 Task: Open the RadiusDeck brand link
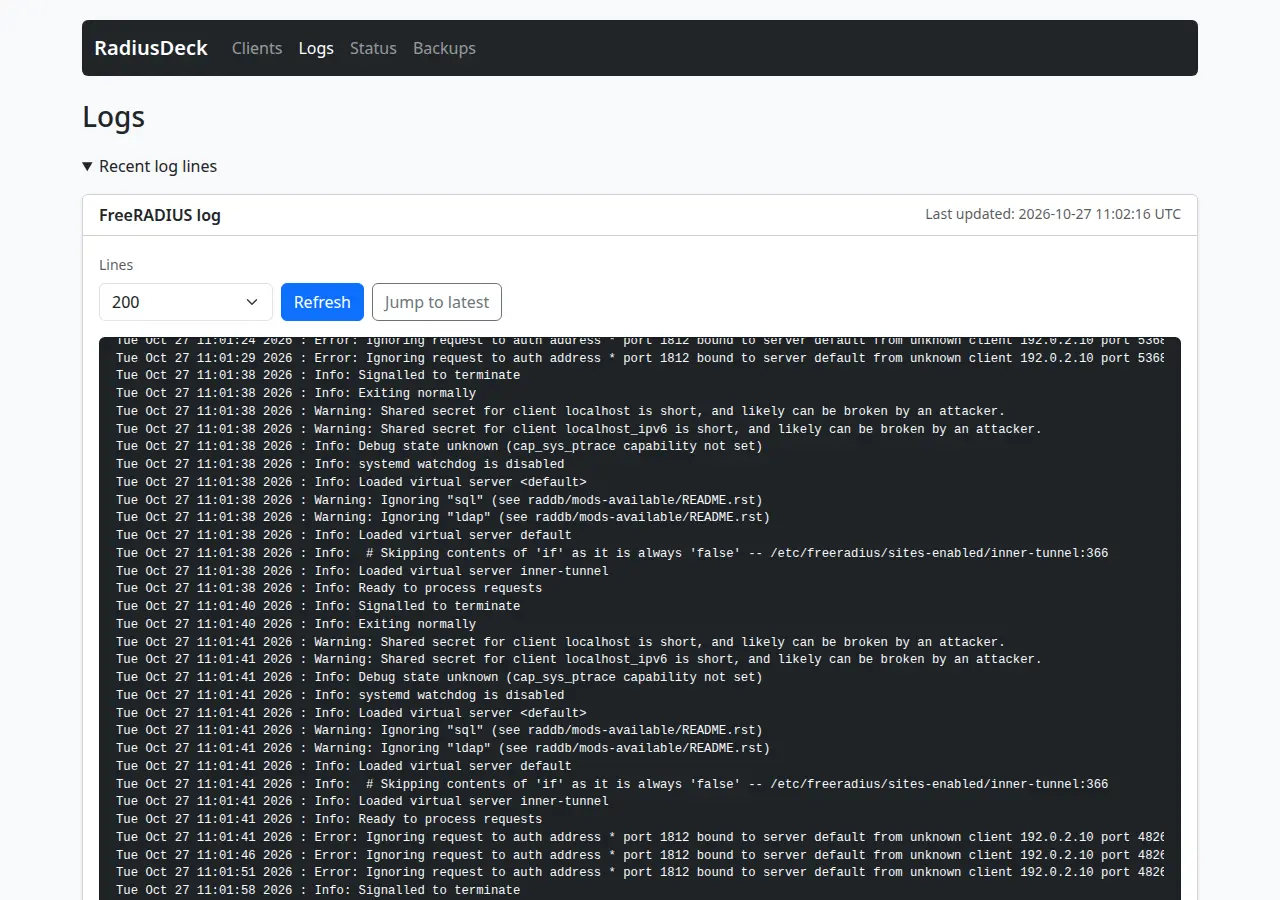pyautogui.click(x=151, y=48)
